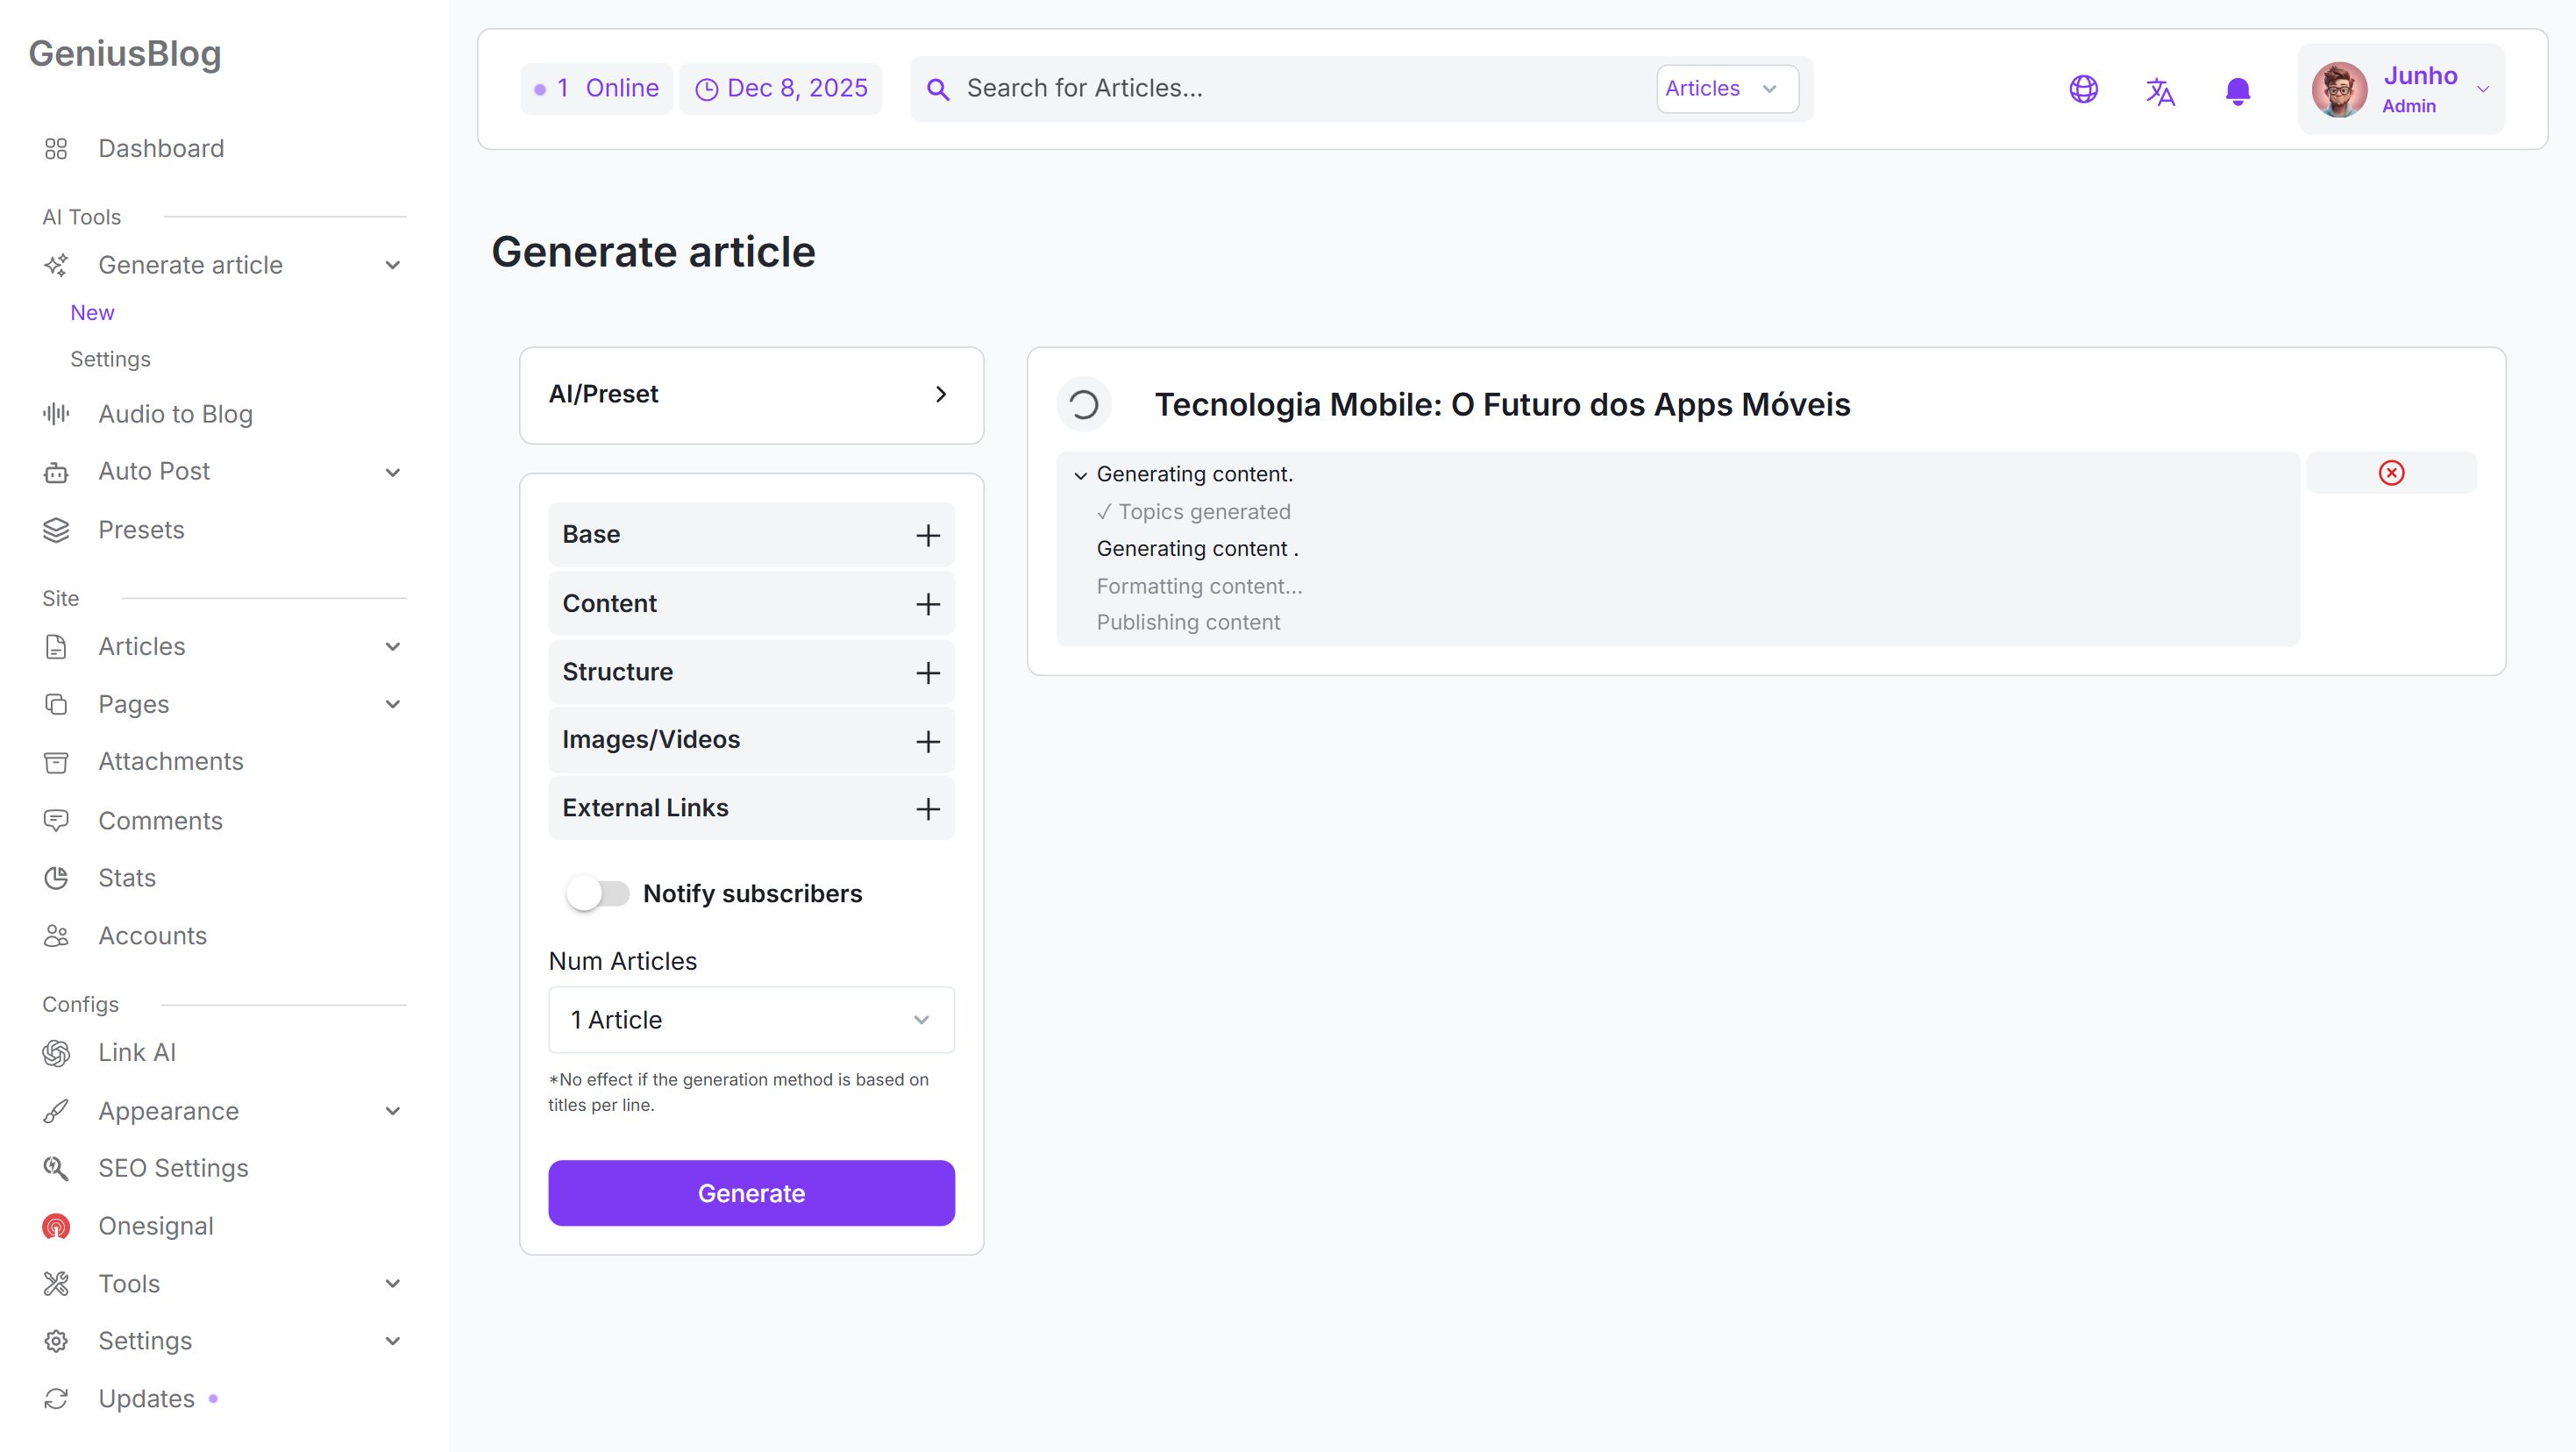Viewport: 2576px width, 1452px height.
Task: Click the globe icon in header
Action: pos(2083,89)
